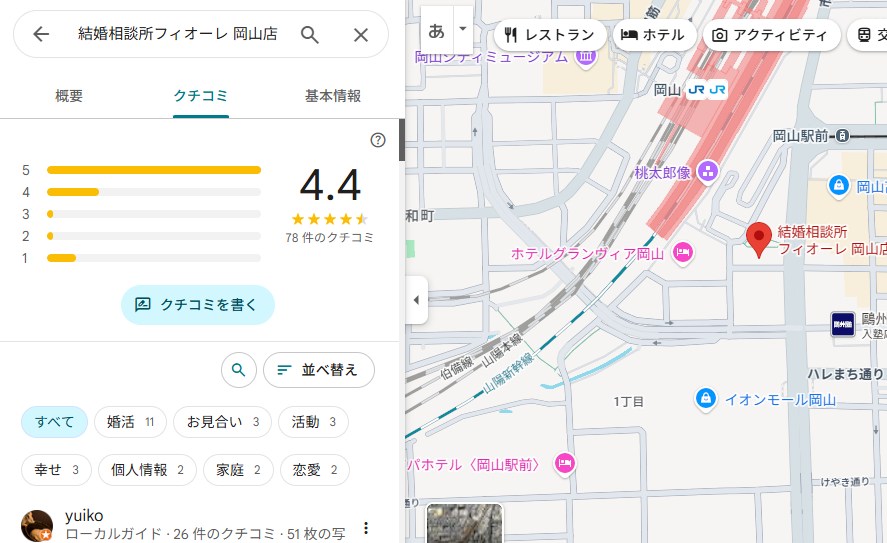Filter map by レストラン chip
887x543 pixels.
[x=550, y=35]
